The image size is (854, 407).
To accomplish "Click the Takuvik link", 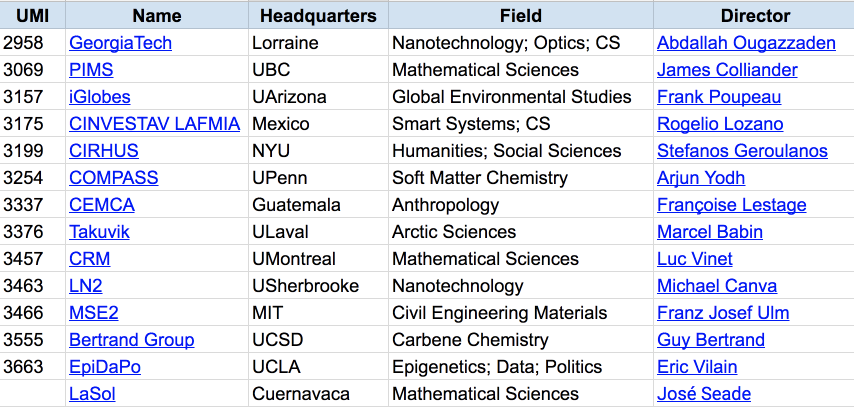I will pos(99,232).
